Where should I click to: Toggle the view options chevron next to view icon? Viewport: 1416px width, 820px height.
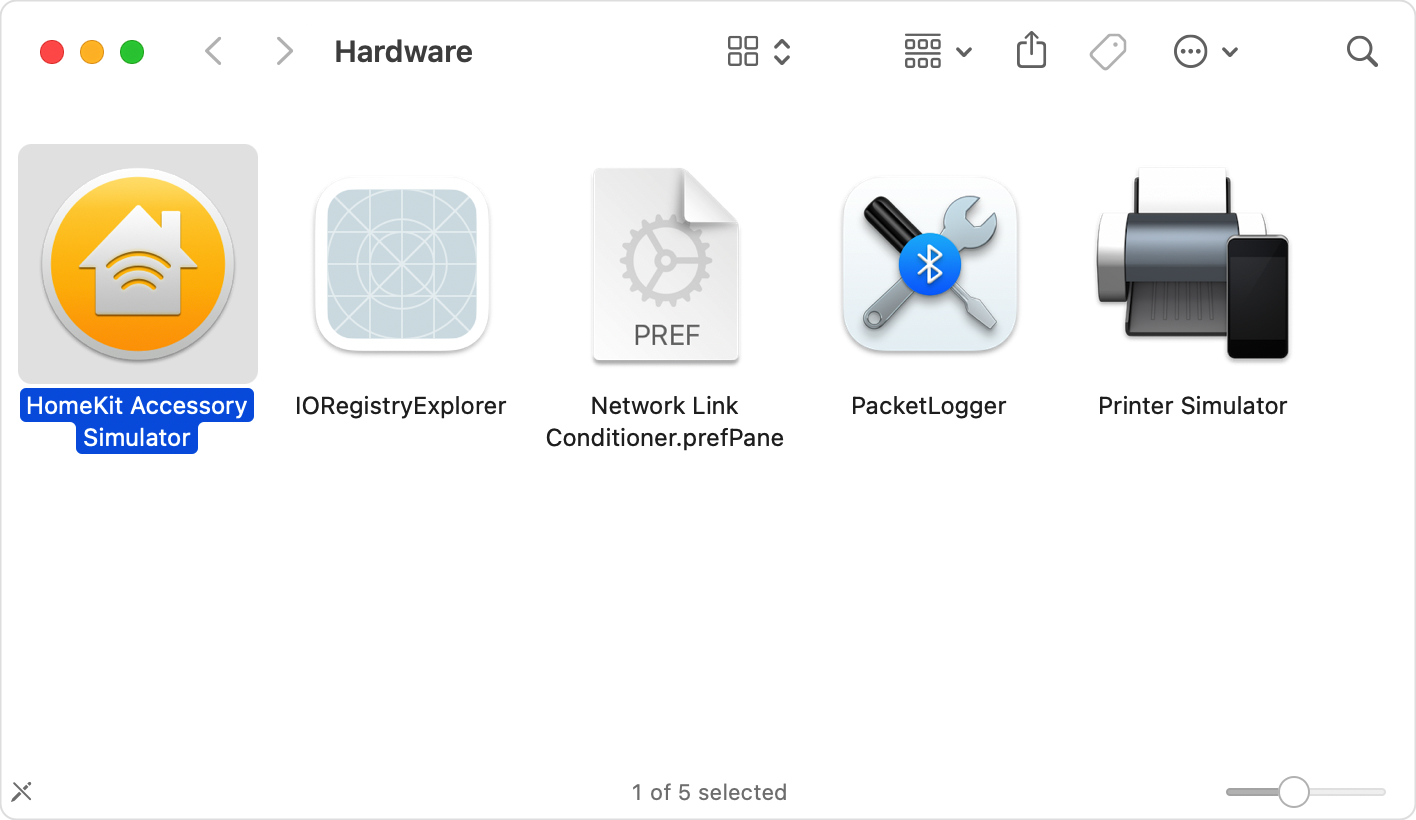(x=781, y=51)
